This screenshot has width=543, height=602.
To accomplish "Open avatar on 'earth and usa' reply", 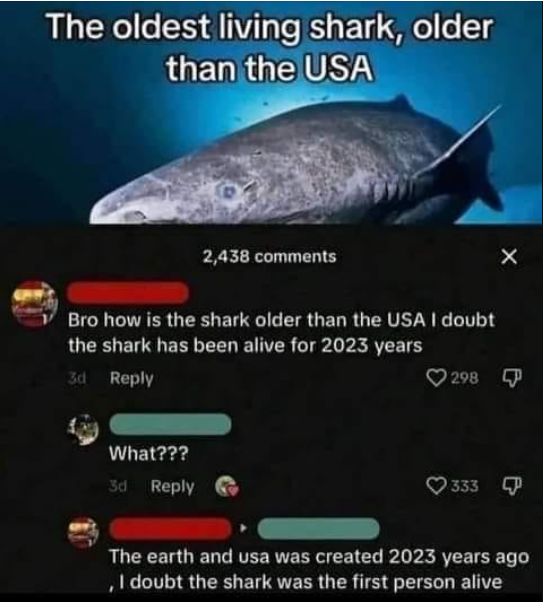I will pos(83,533).
